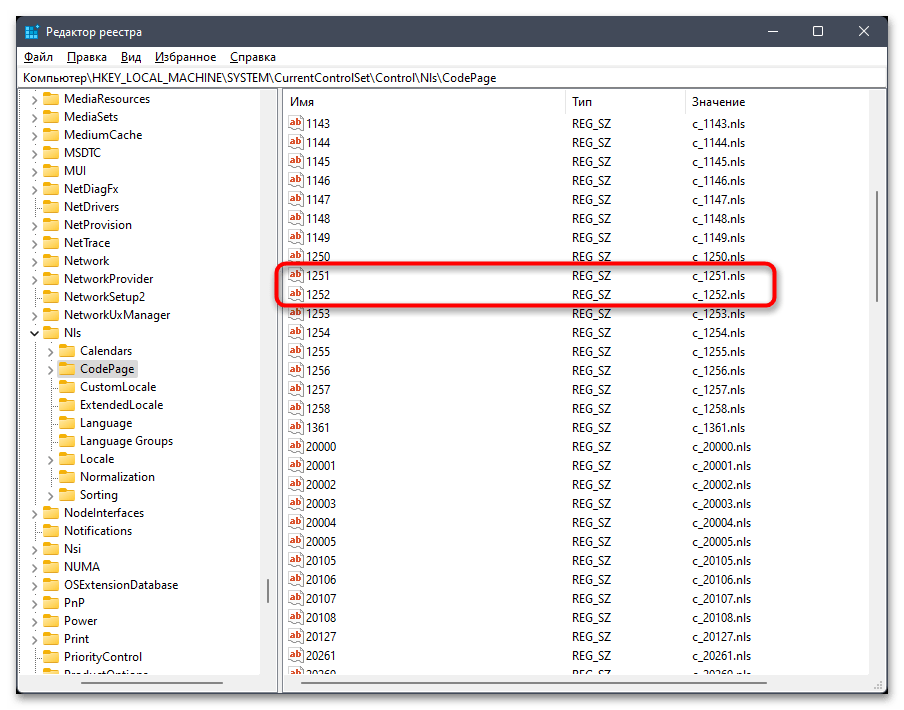Open the Справка menu

251,57
